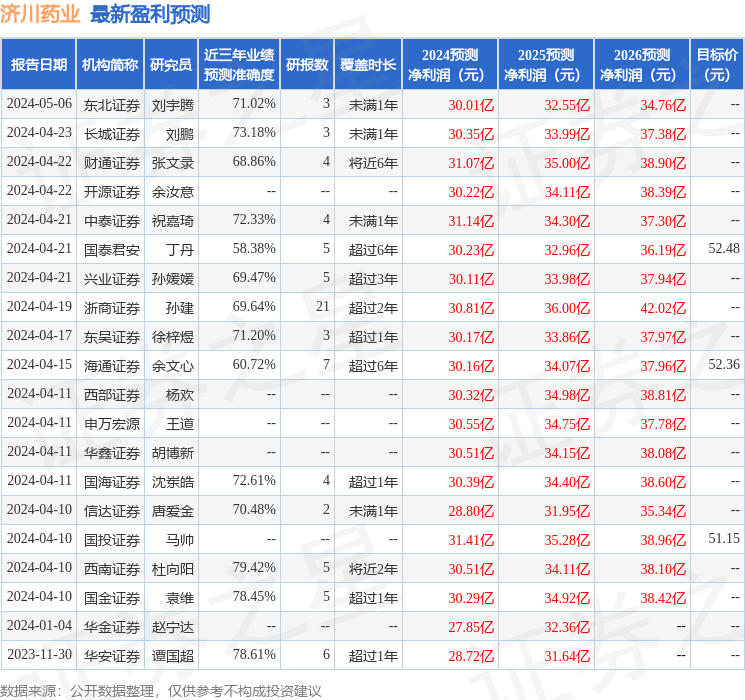
Task: Select institution 华安证券
Action: click(112, 656)
